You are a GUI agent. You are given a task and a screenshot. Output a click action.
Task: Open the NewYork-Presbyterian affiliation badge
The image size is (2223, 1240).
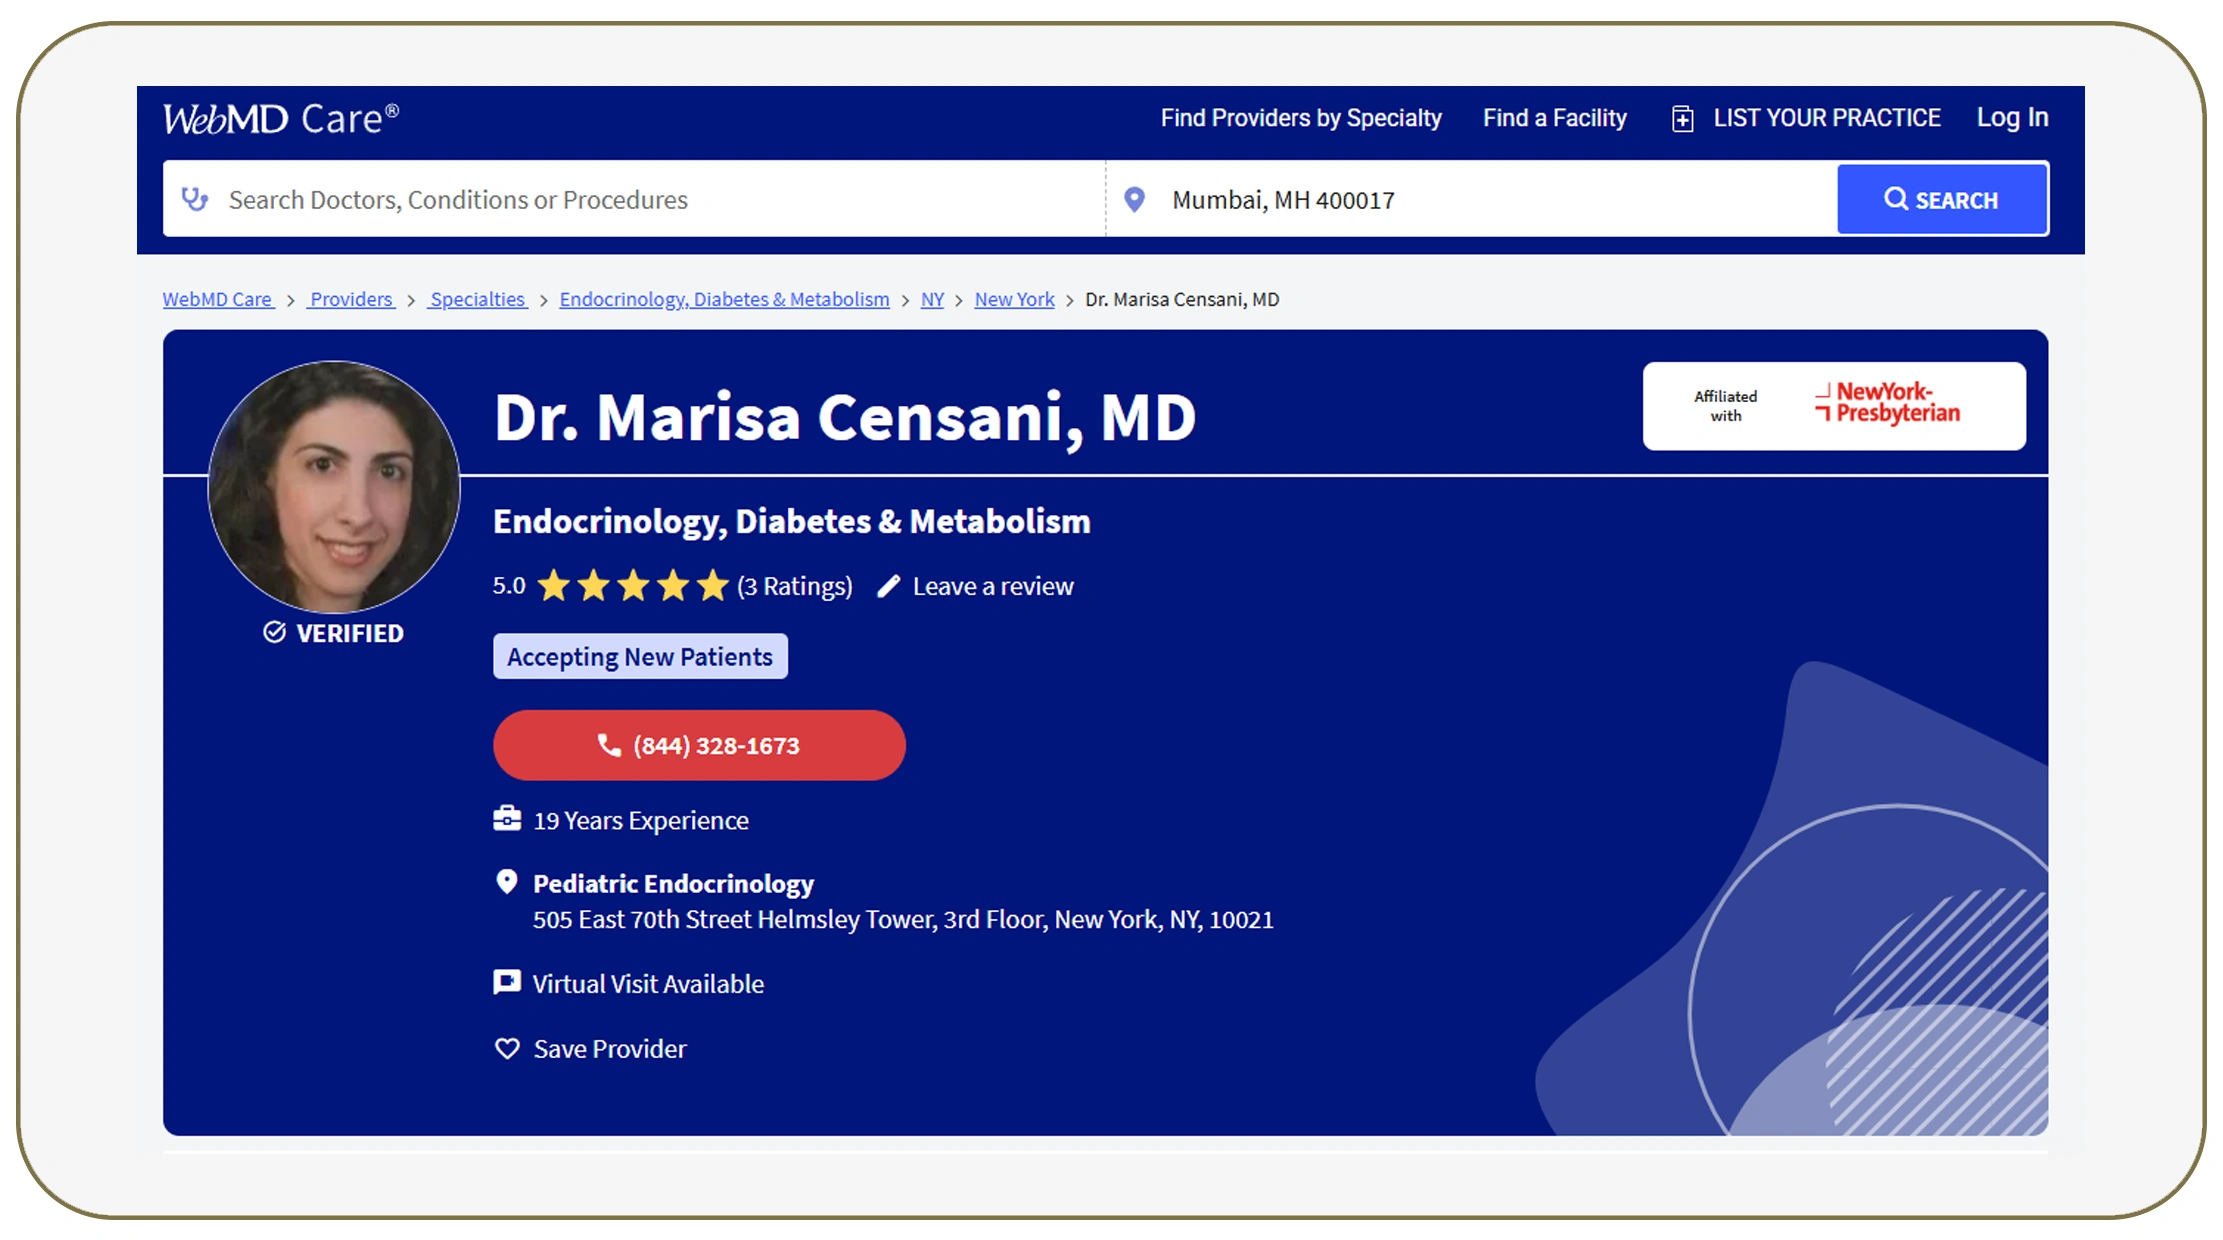pyautogui.click(x=1834, y=406)
